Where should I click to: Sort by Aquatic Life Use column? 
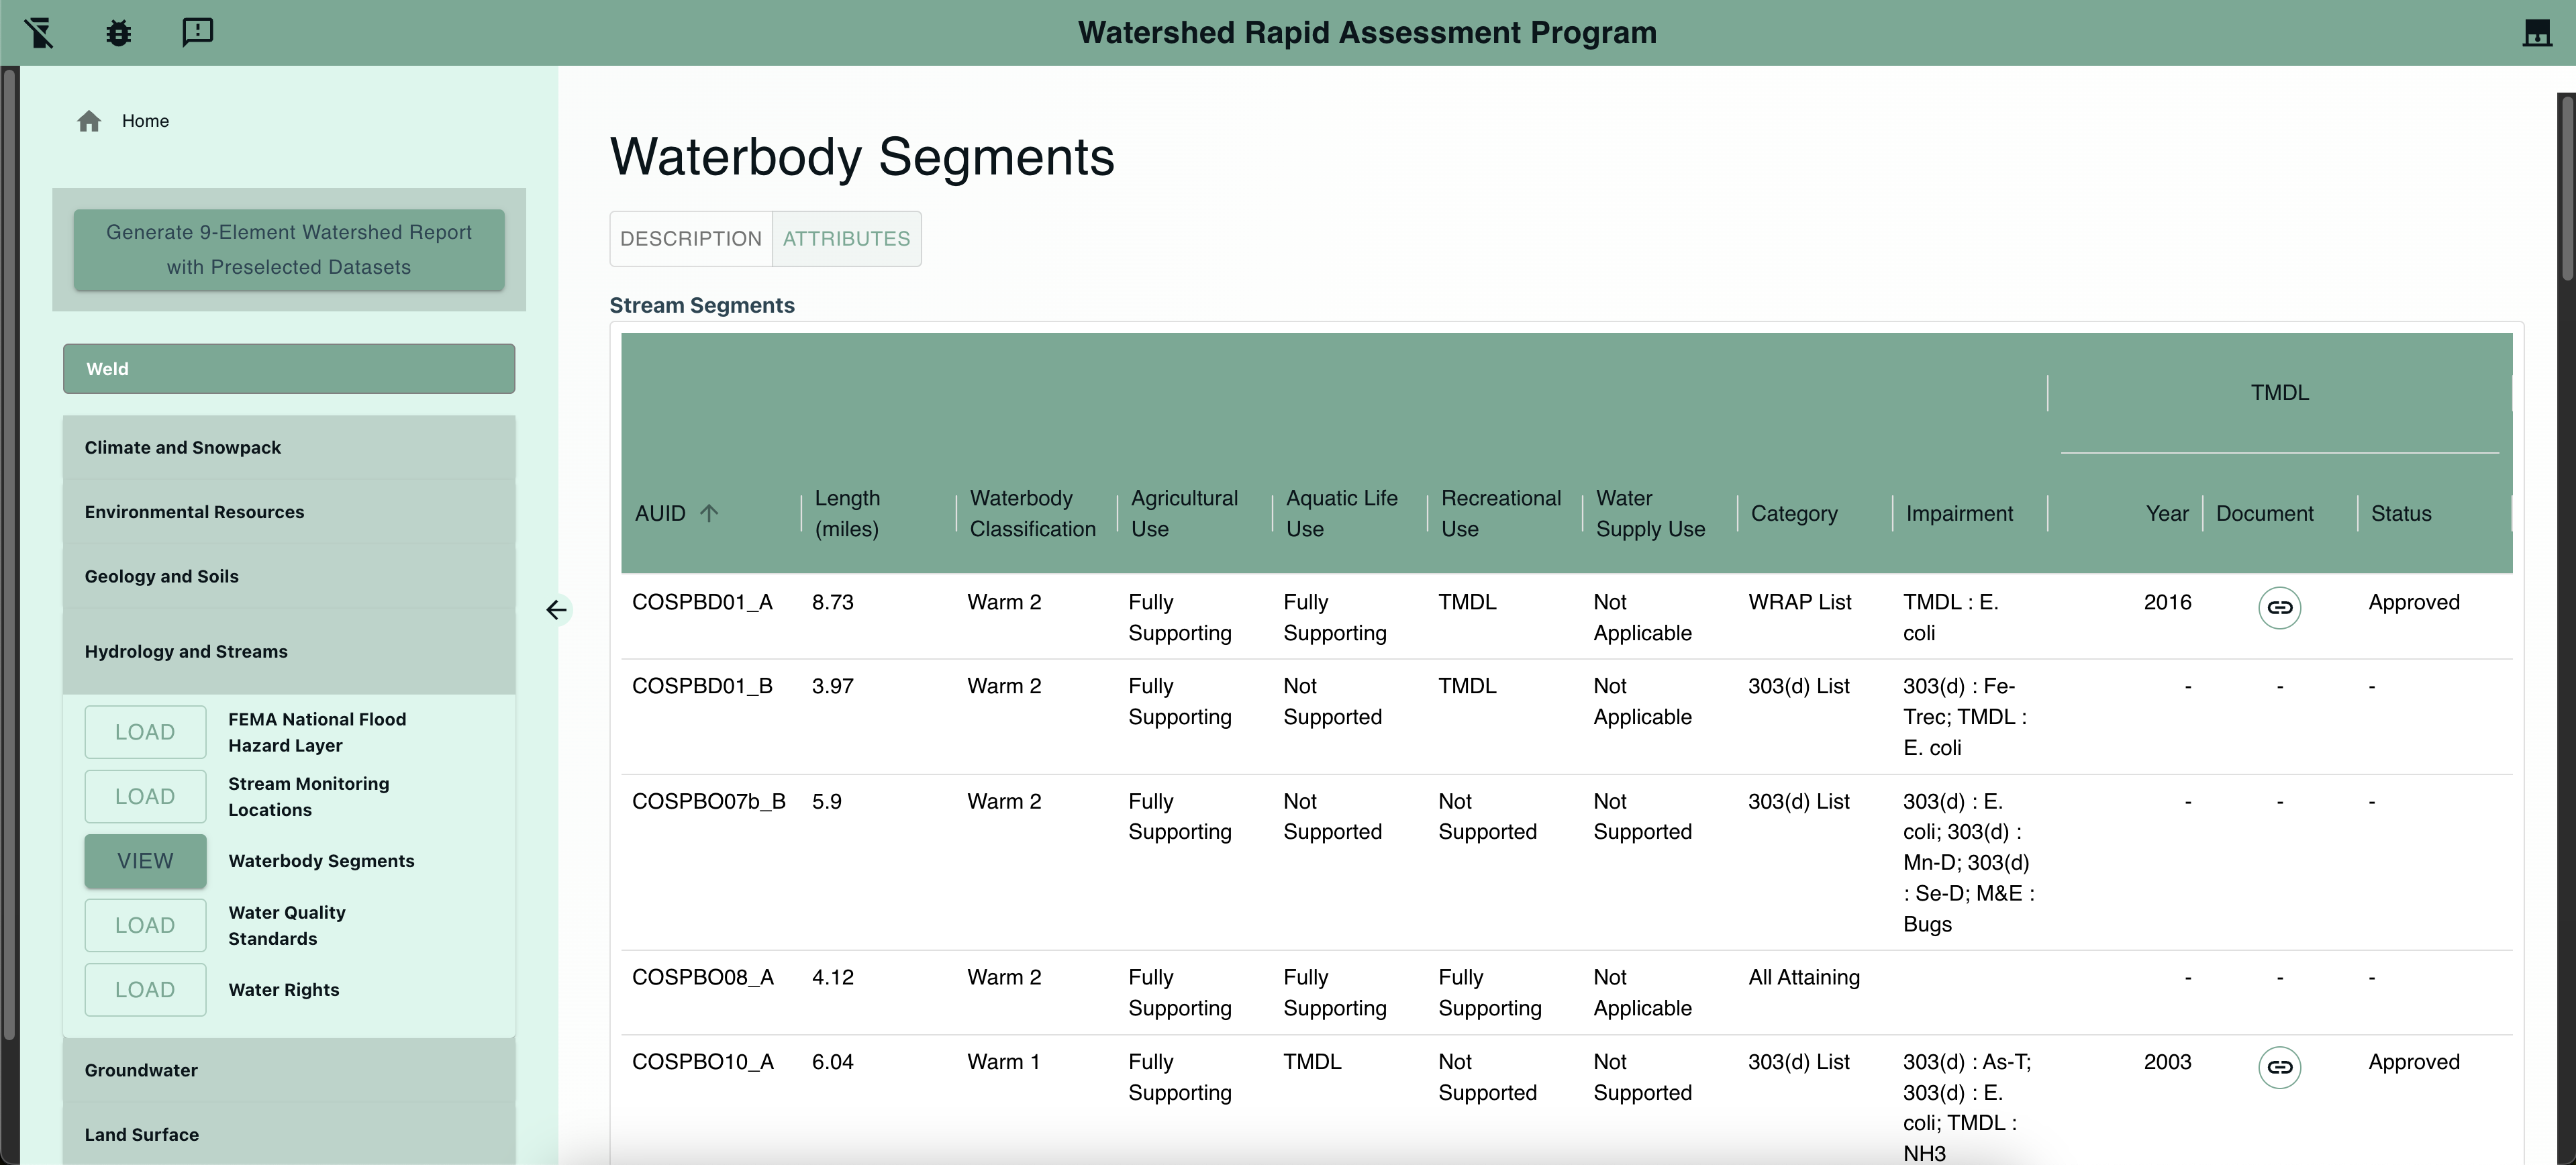tap(1341, 513)
